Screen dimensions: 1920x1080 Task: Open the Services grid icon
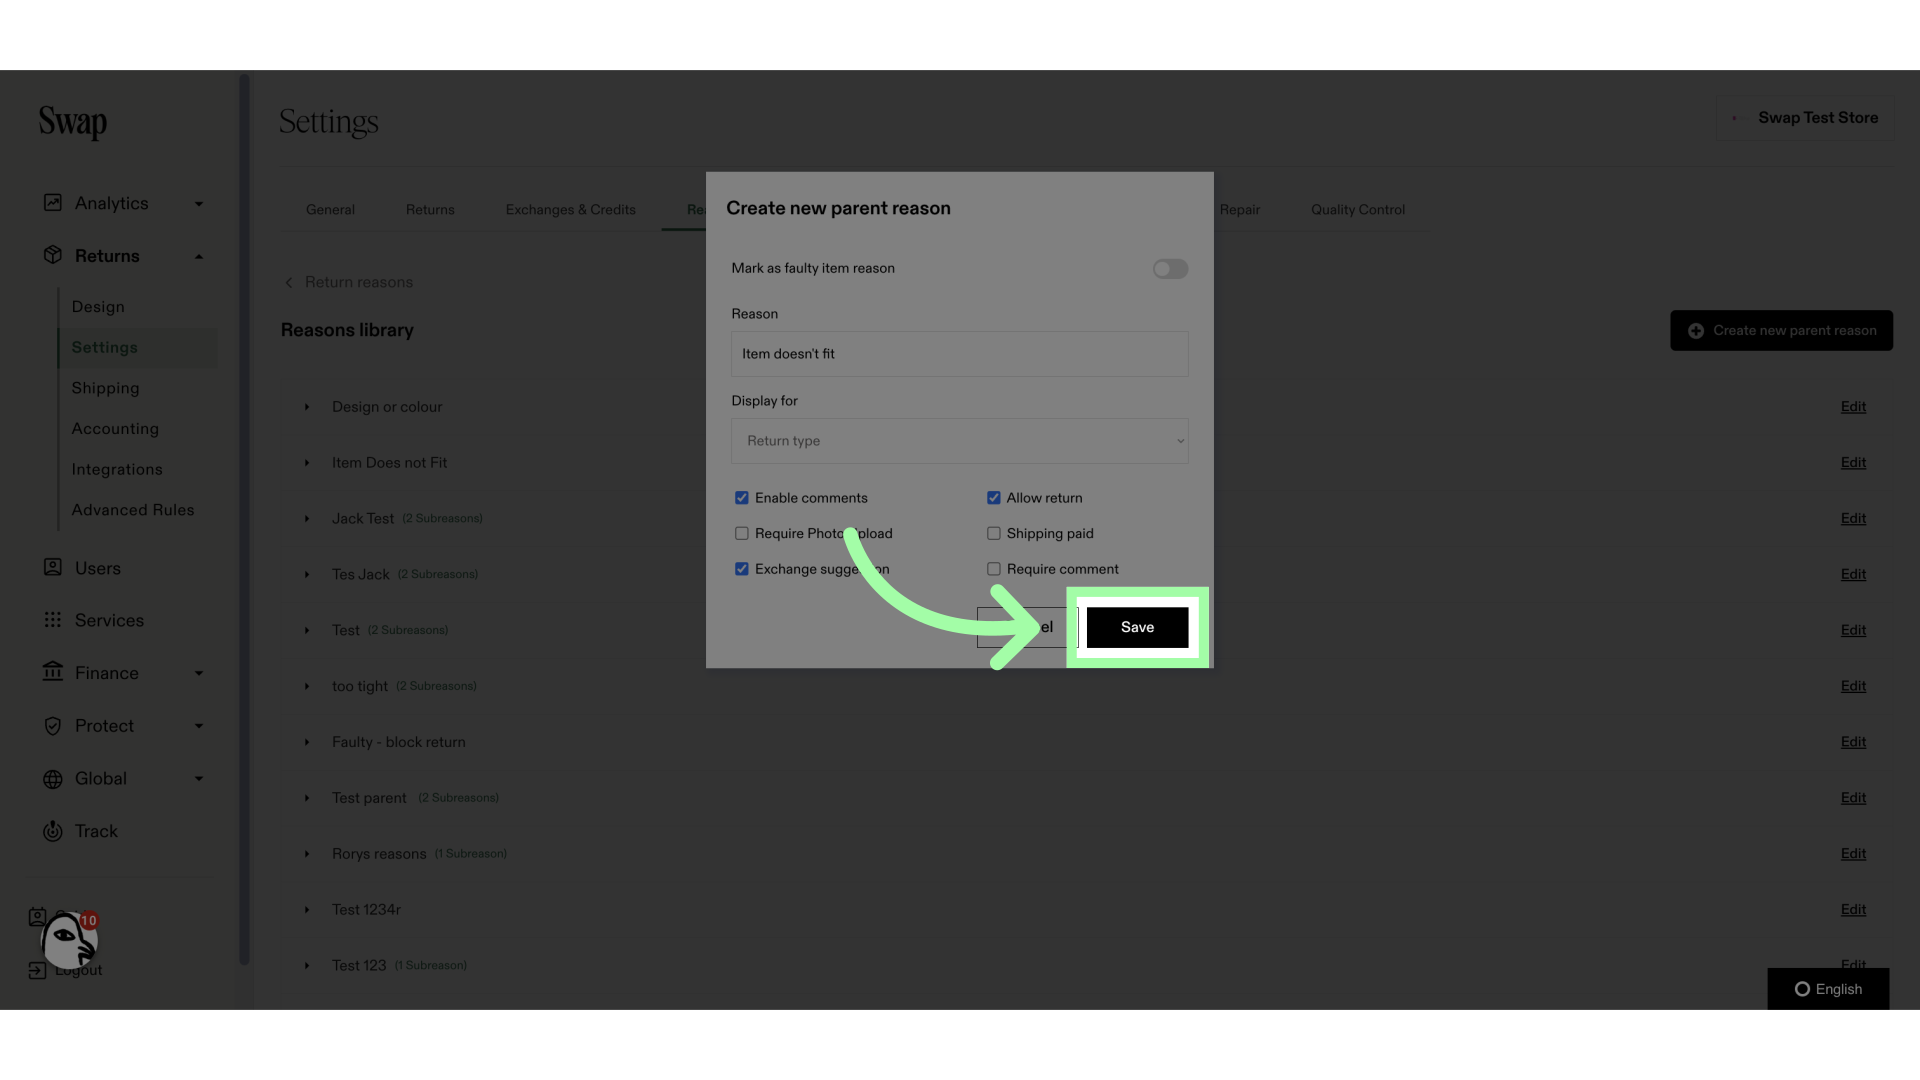53,620
